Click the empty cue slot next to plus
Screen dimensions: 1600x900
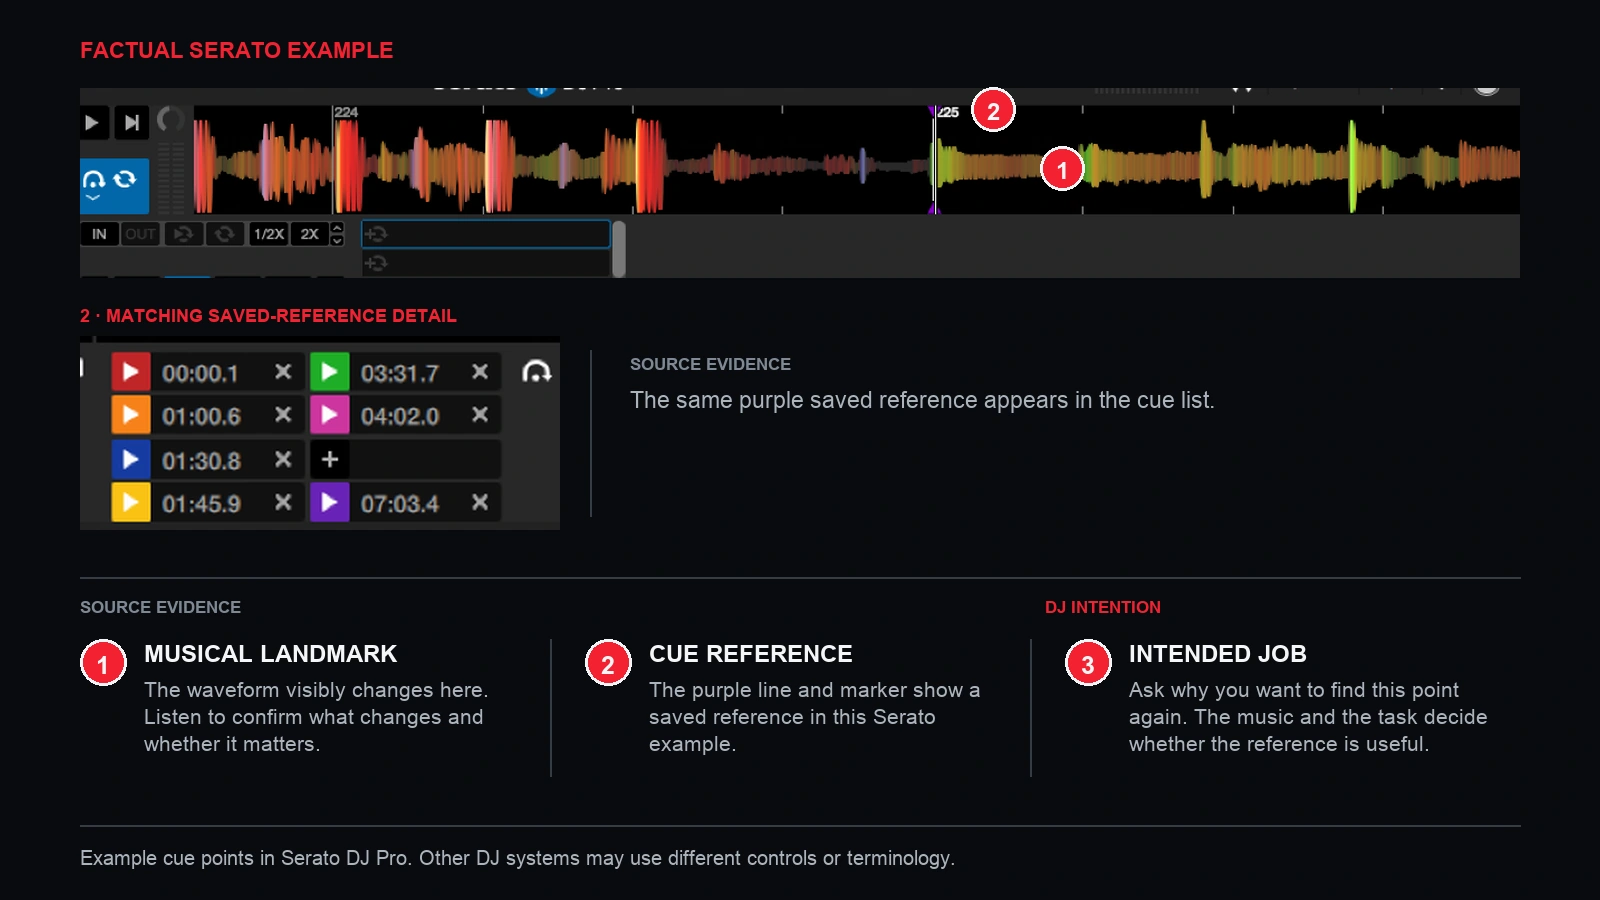(x=425, y=460)
